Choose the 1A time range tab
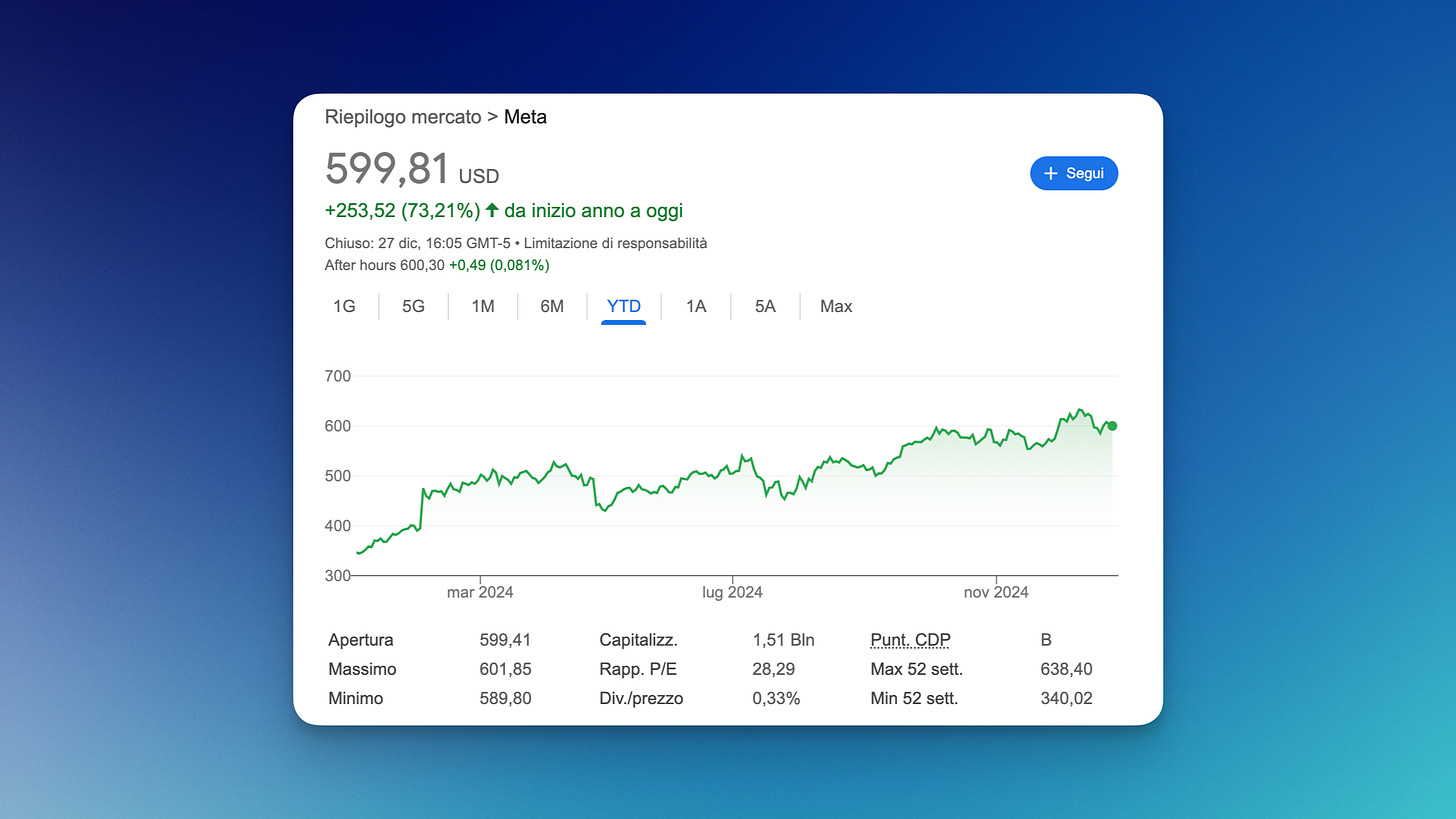The image size is (1456, 819). click(x=696, y=306)
